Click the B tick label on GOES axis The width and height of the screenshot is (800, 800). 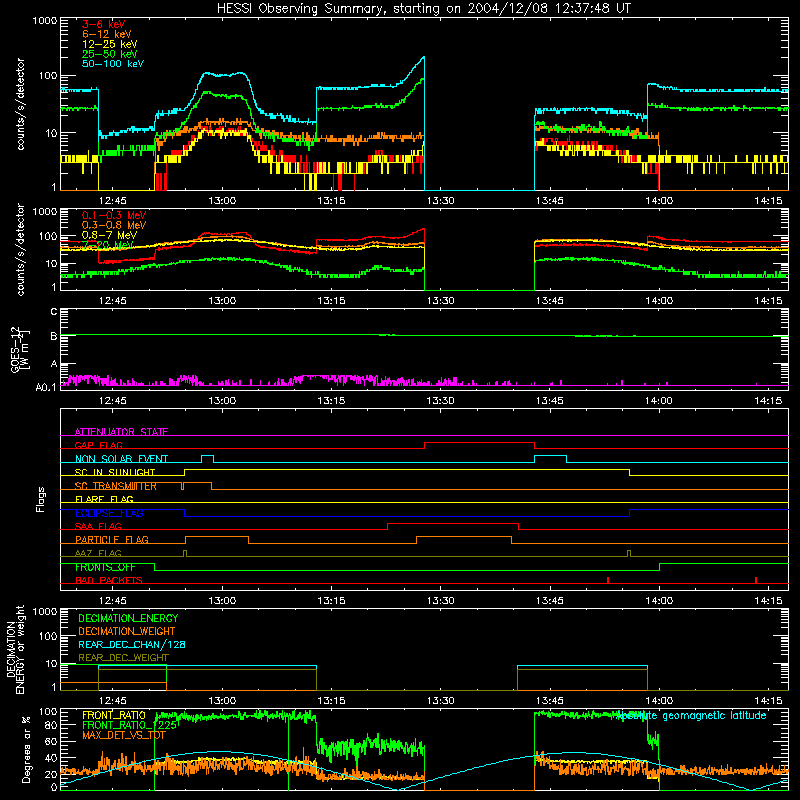coord(54,336)
